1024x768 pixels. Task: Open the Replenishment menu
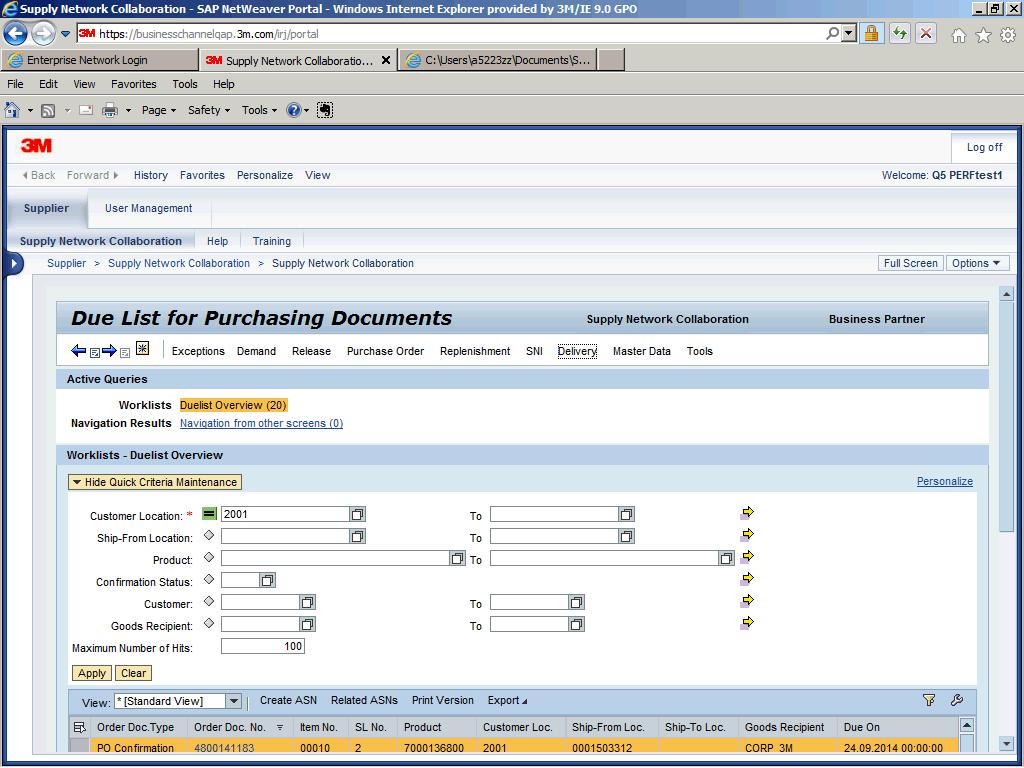(x=475, y=351)
